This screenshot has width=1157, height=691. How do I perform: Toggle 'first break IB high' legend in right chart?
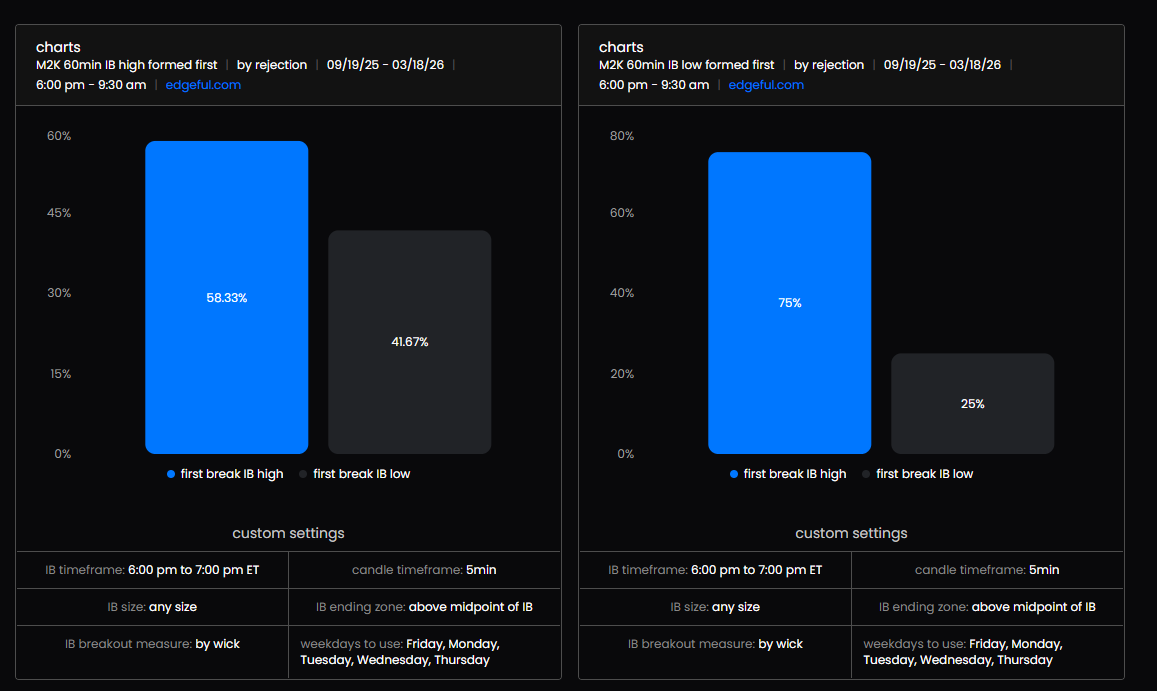click(x=788, y=474)
